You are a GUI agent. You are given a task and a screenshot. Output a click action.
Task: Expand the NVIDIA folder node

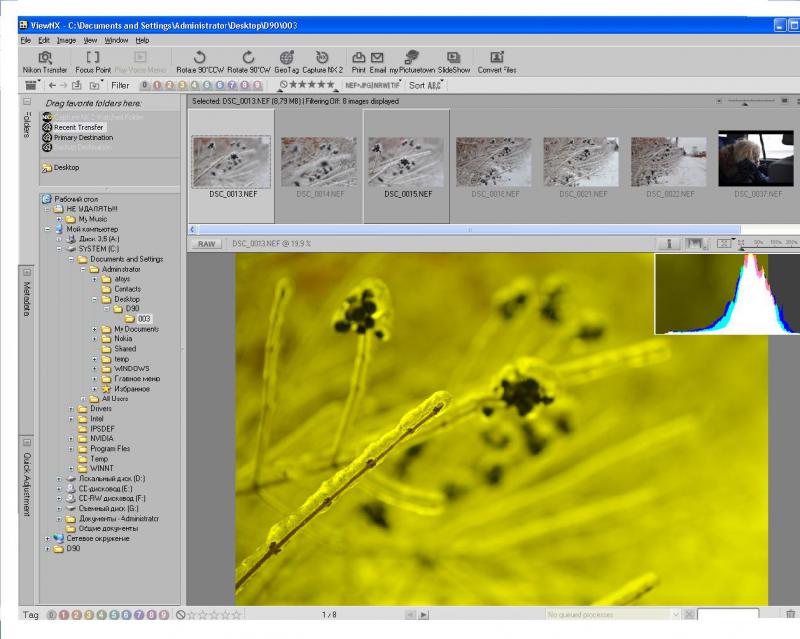tap(71, 438)
